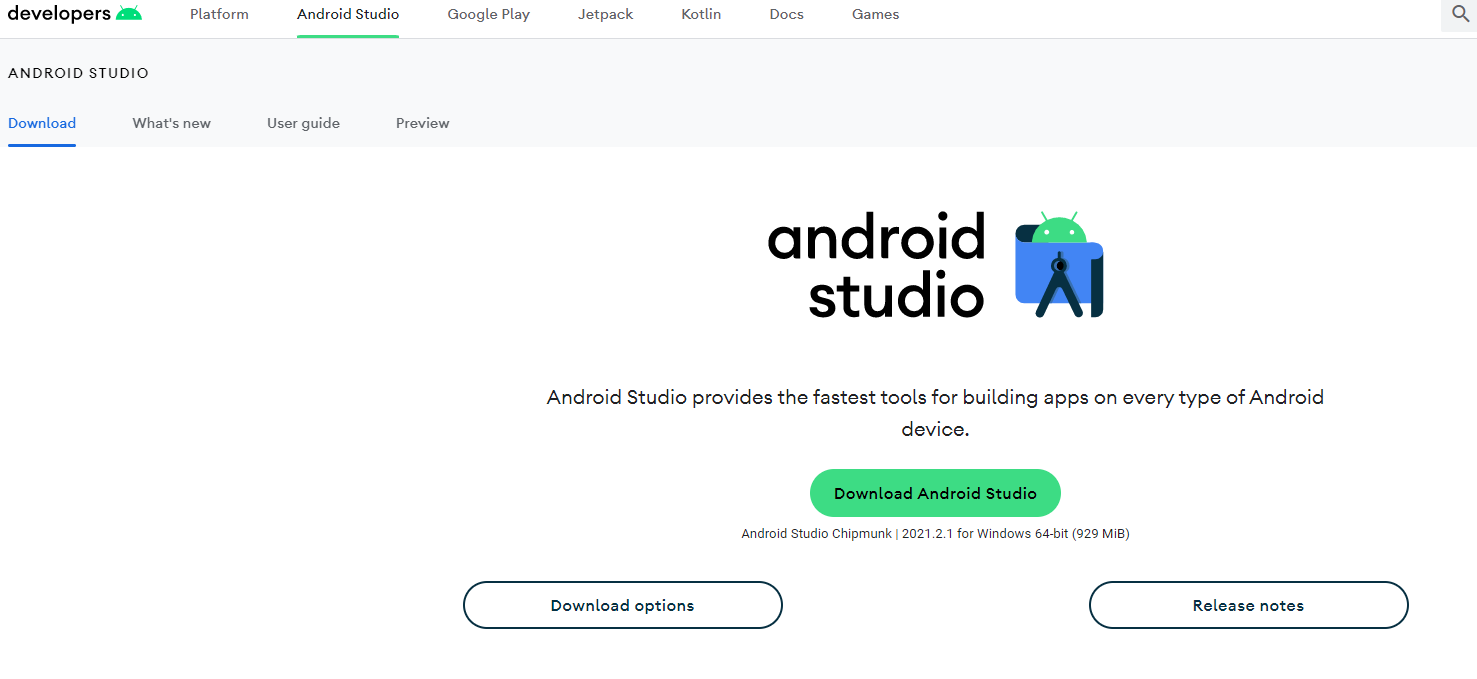Click the green Download Android Studio button

935,493
